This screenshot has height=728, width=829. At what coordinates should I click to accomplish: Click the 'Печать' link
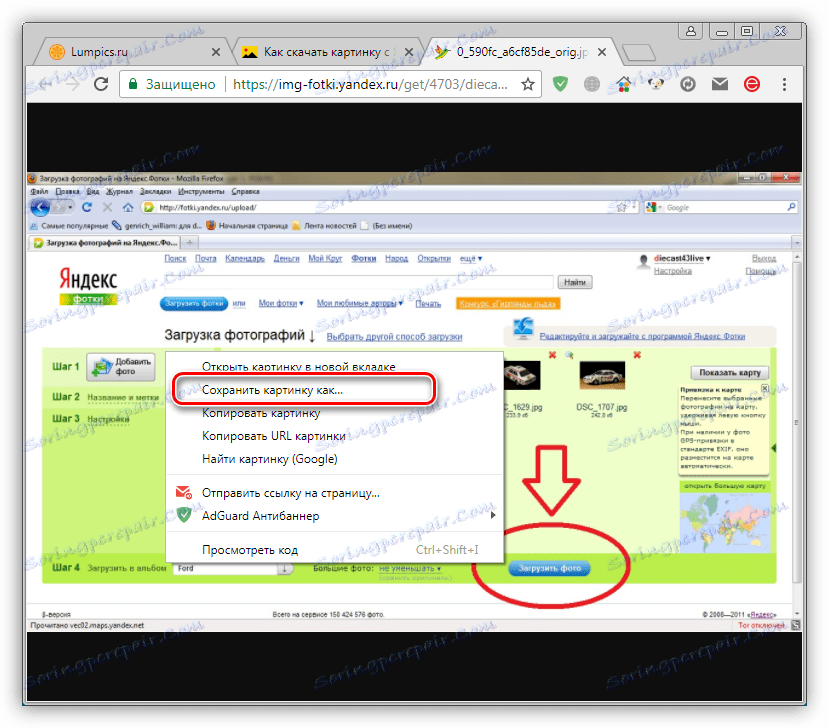click(x=428, y=303)
